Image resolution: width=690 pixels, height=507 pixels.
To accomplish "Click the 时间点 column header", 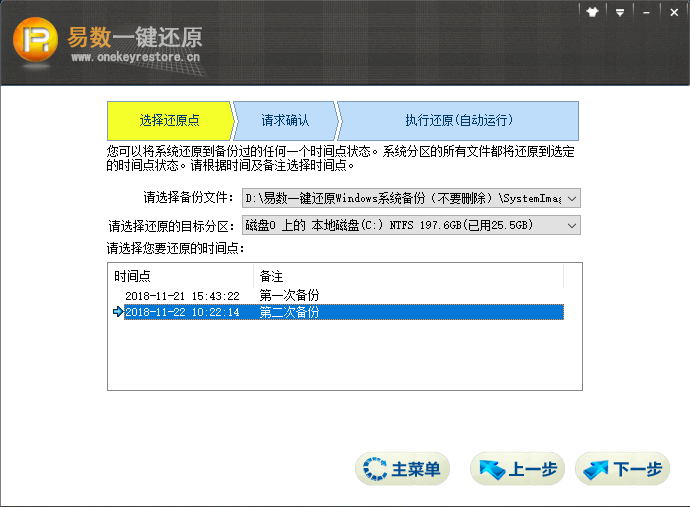I will [x=182, y=276].
